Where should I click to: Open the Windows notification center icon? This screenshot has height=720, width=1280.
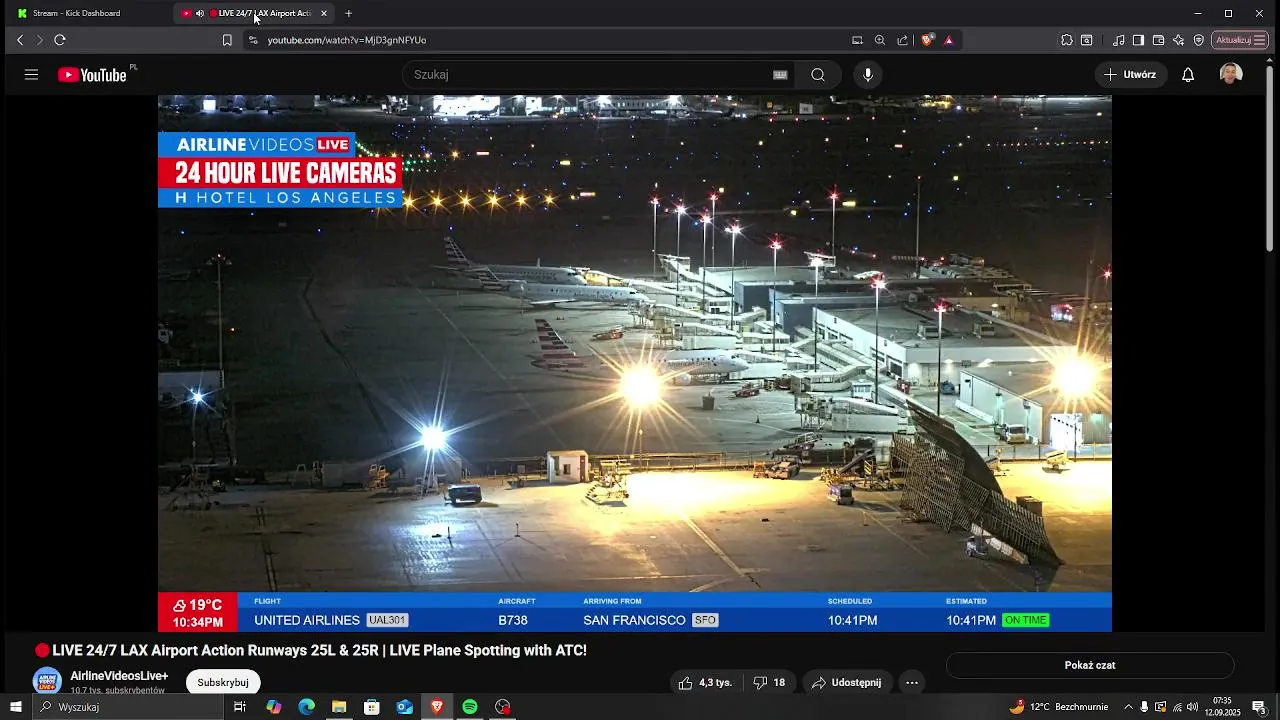pos(1259,707)
